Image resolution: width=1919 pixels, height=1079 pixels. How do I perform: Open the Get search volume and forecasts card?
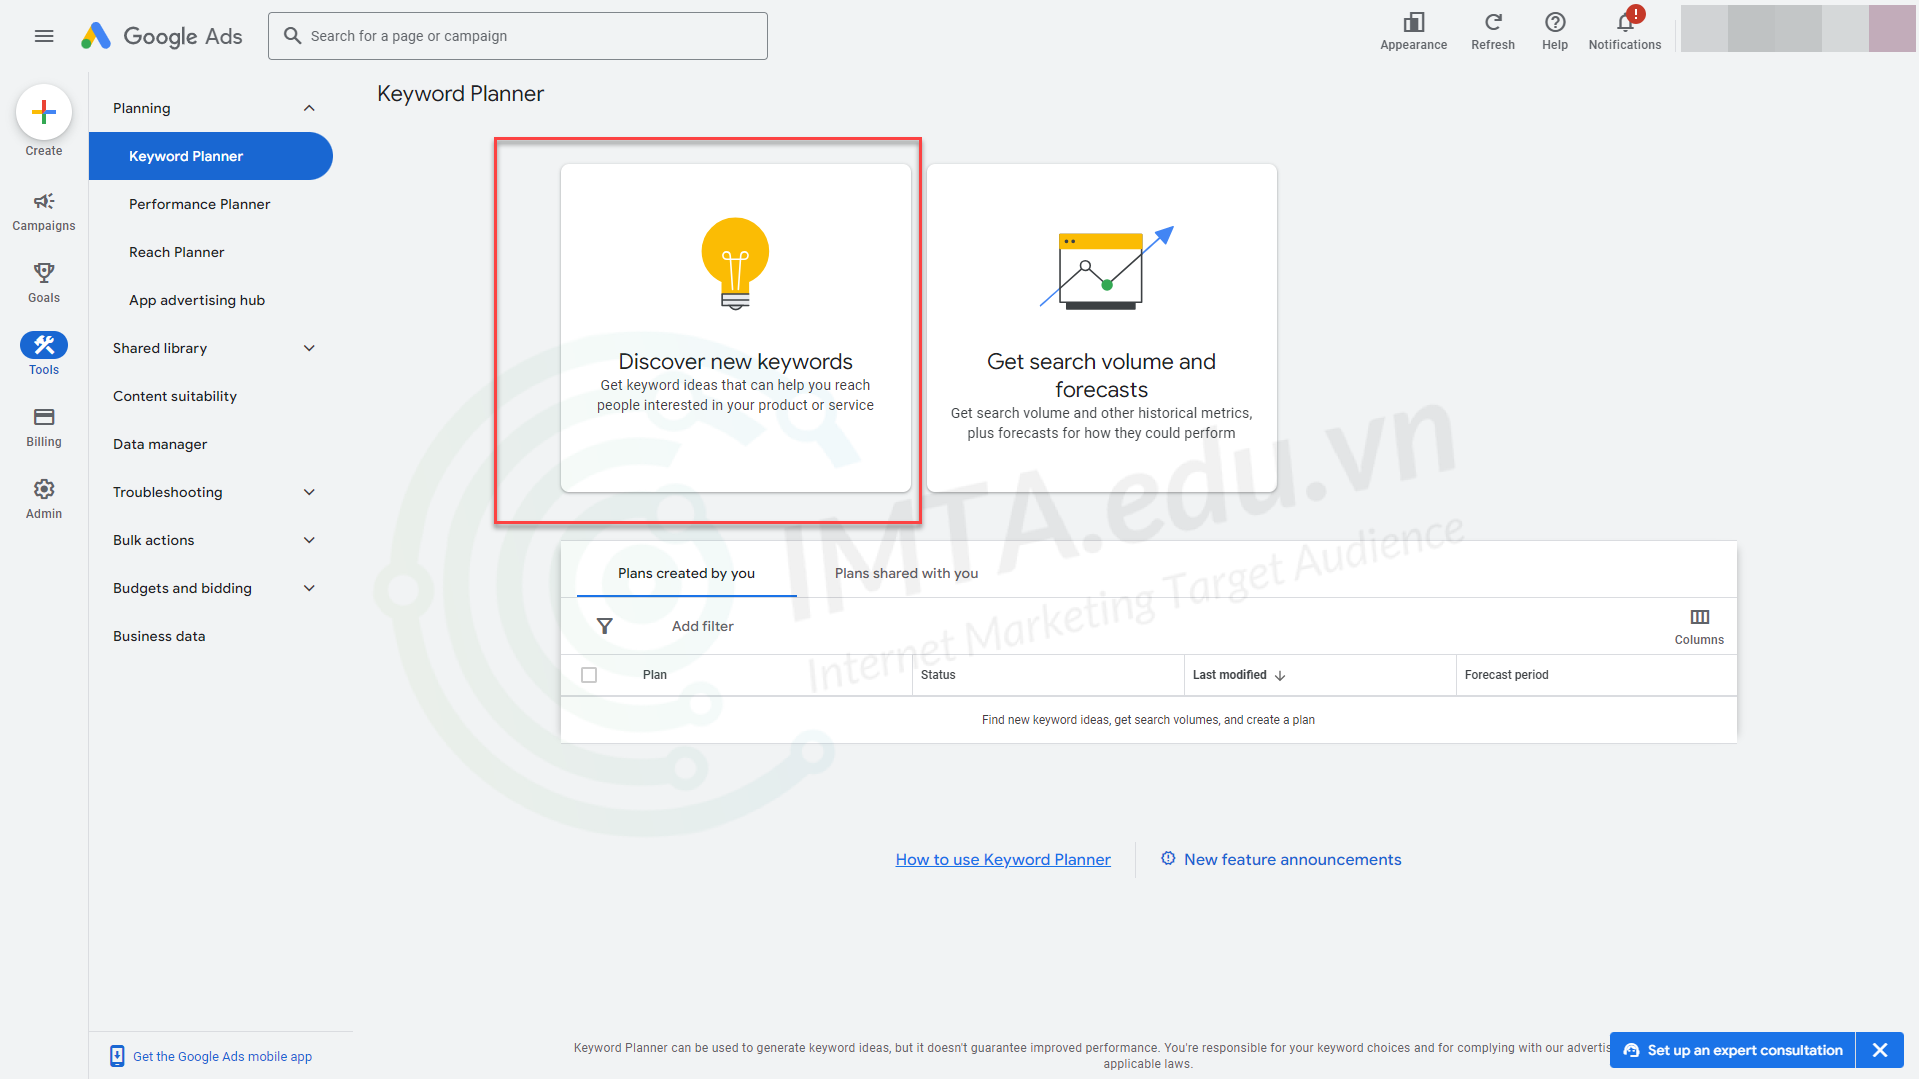(1101, 328)
